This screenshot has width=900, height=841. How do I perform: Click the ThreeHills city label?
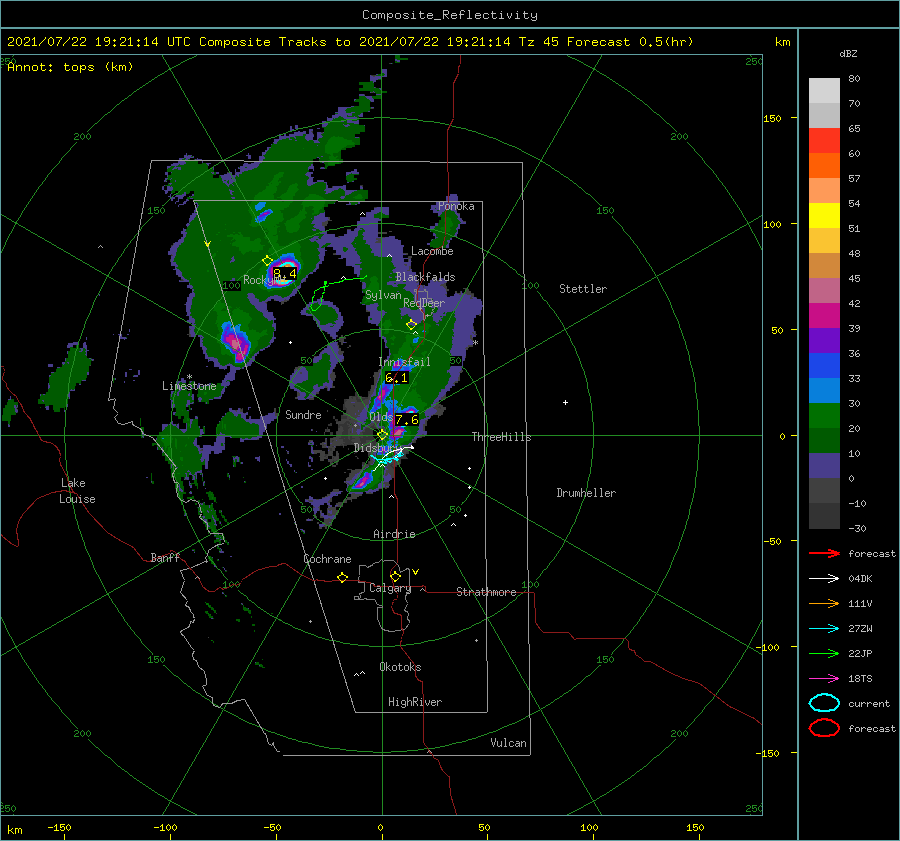[x=502, y=437]
